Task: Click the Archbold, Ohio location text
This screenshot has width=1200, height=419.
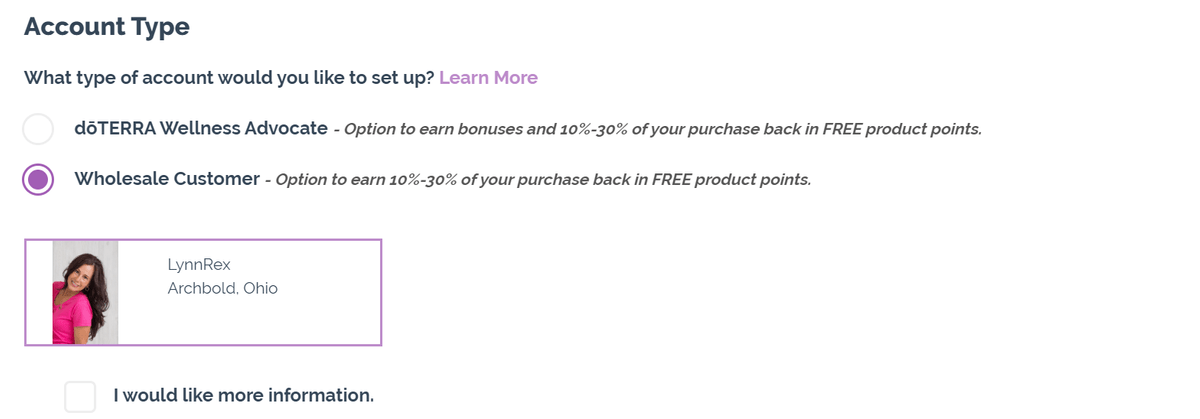Action: tap(223, 288)
